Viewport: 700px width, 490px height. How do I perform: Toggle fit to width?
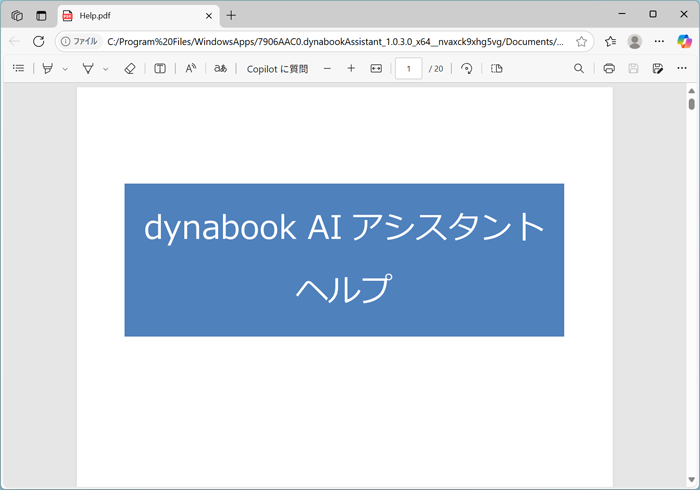[x=376, y=68]
